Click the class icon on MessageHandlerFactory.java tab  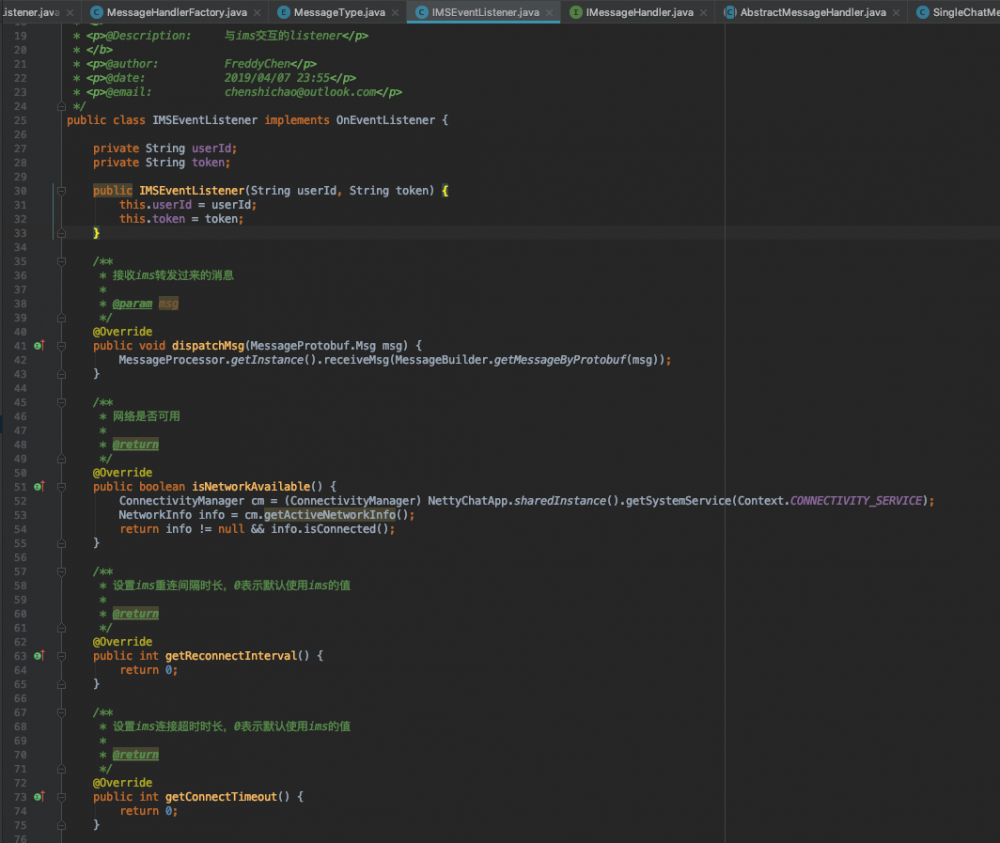coord(96,12)
